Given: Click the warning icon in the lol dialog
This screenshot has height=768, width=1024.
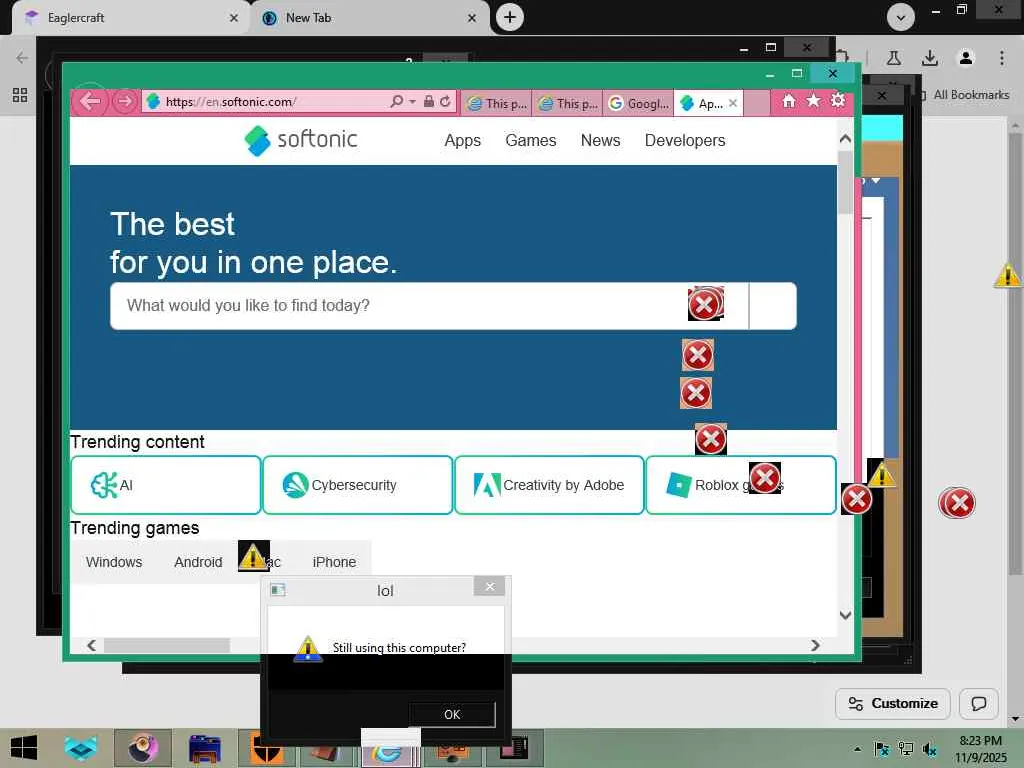Looking at the screenshot, I should tap(307, 648).
